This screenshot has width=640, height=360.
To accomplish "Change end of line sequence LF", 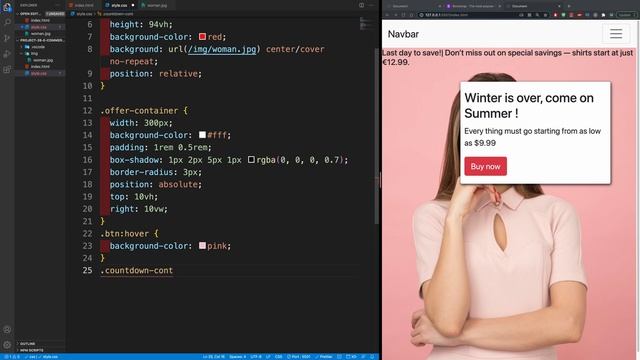I will (268, 357).
